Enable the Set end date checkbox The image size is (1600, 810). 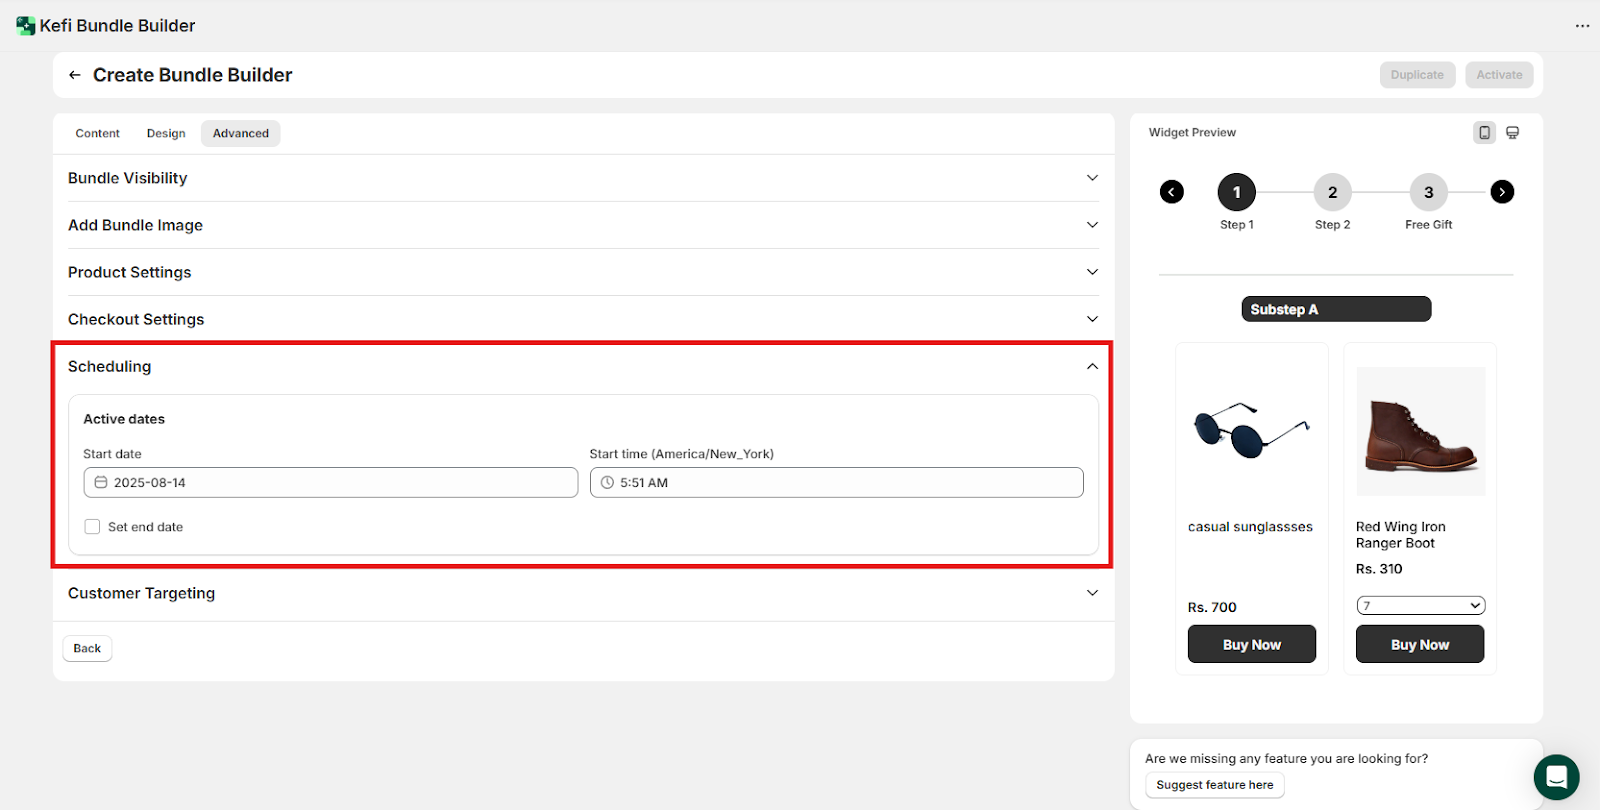pyautogui.click(x=93, y=527)
